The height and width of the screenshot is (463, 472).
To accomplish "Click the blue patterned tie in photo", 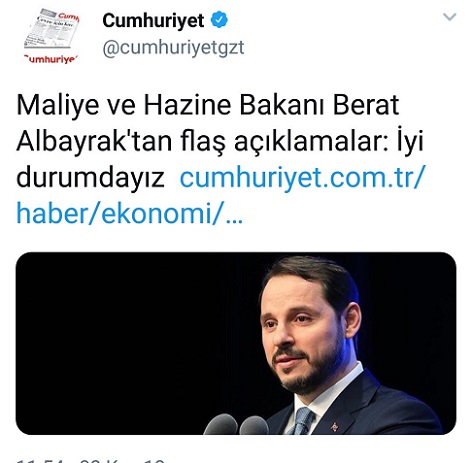I will 302,420.
